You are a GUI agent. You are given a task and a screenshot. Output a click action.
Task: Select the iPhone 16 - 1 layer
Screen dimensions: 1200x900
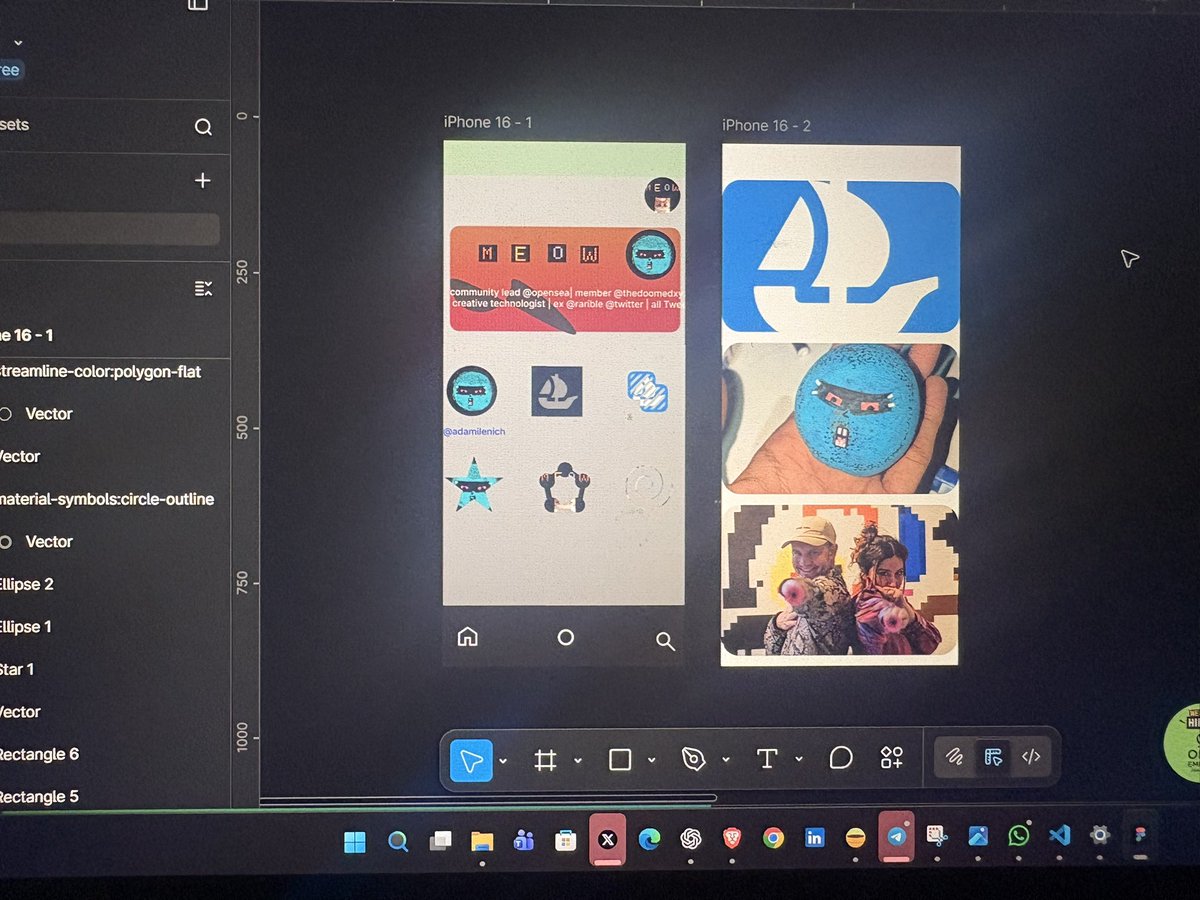pyautogui.click(x=26, y=335)
